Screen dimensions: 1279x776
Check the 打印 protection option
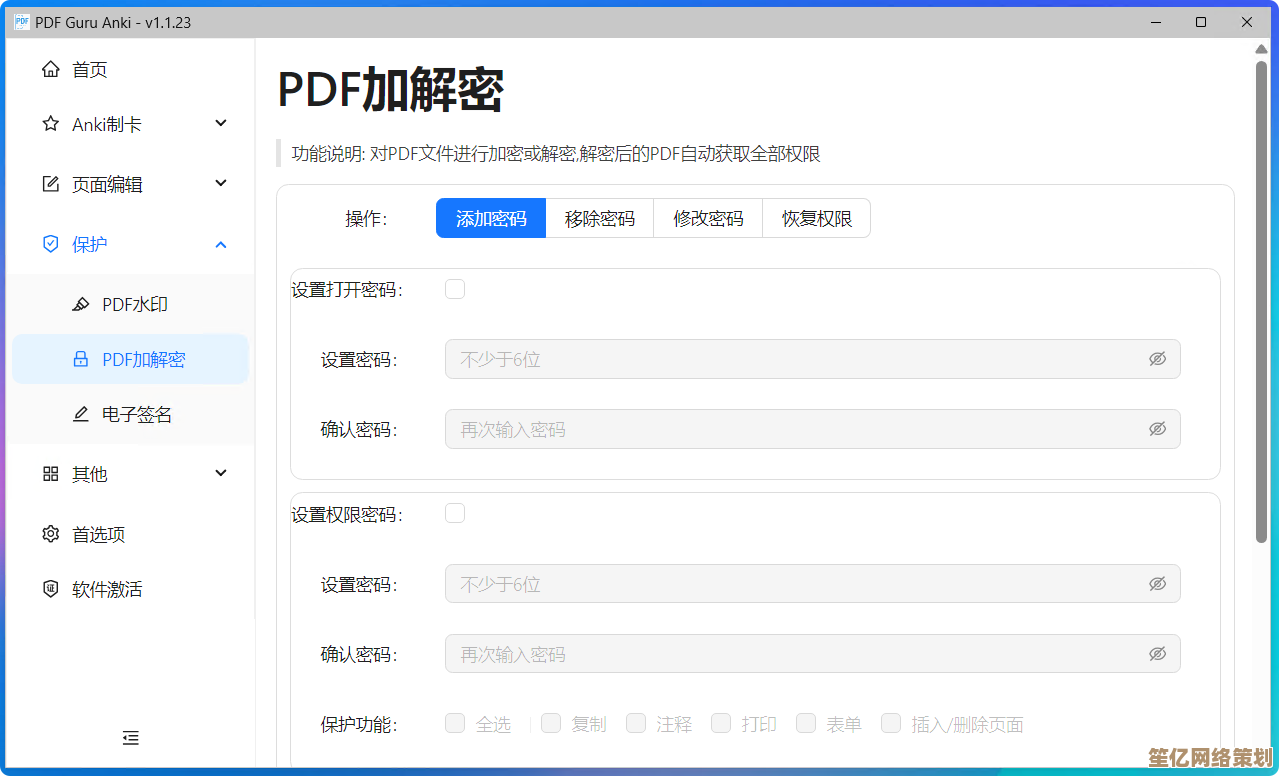(x=721, y=723)
